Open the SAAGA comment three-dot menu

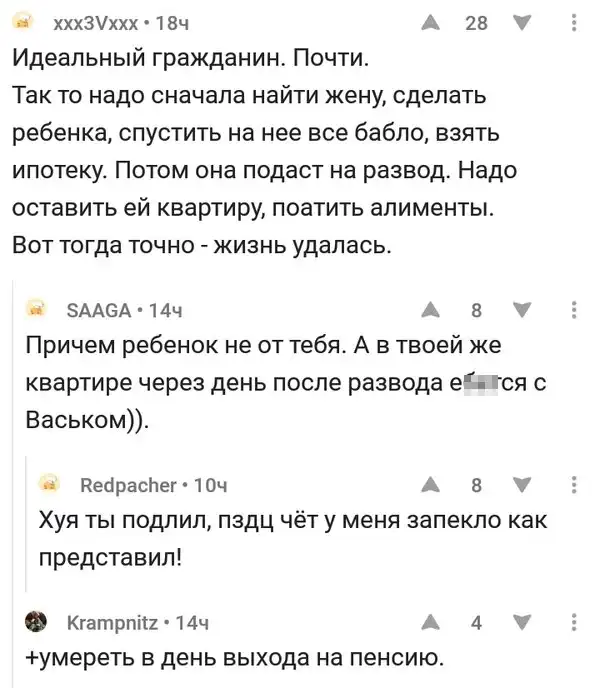[x=572, y=310]
